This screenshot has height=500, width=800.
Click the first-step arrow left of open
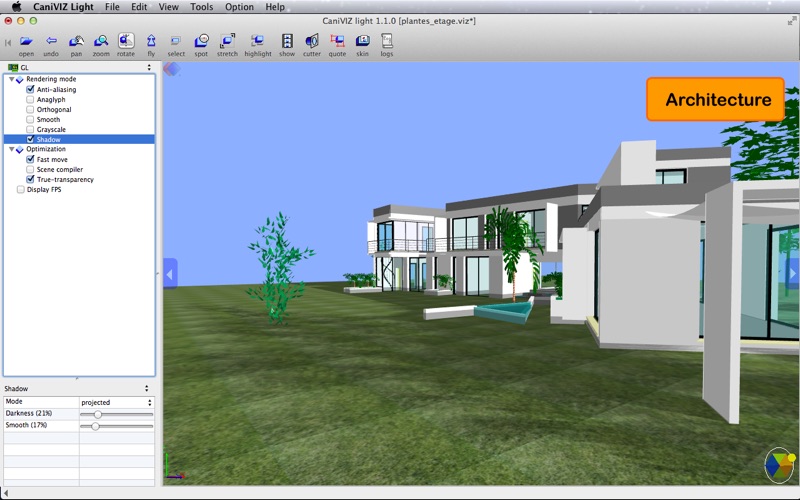click(8, 43)
